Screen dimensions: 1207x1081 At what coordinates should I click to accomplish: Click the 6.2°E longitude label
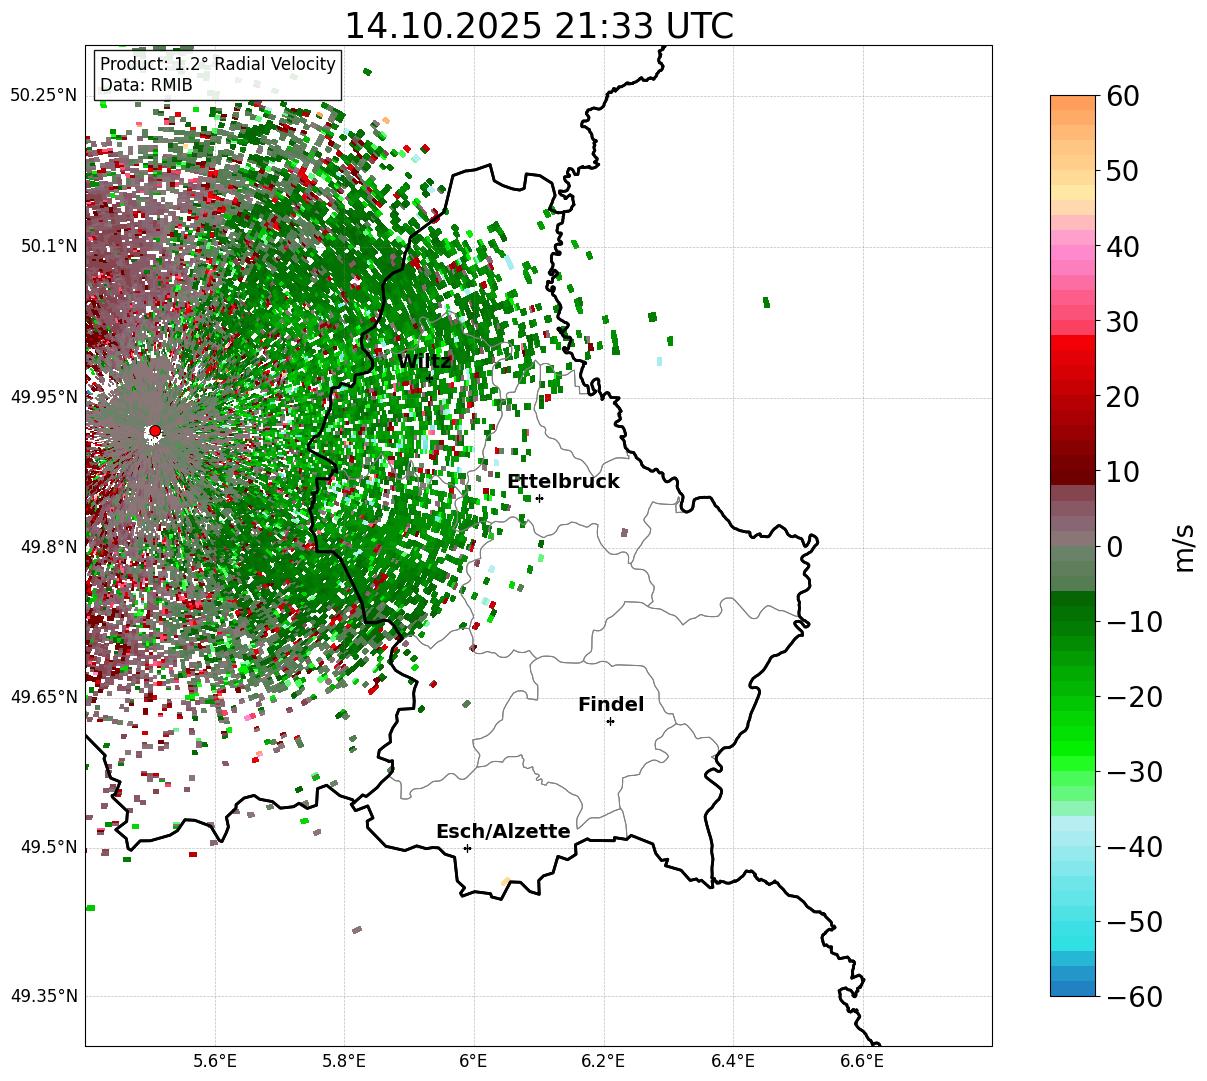[603, 1061]
